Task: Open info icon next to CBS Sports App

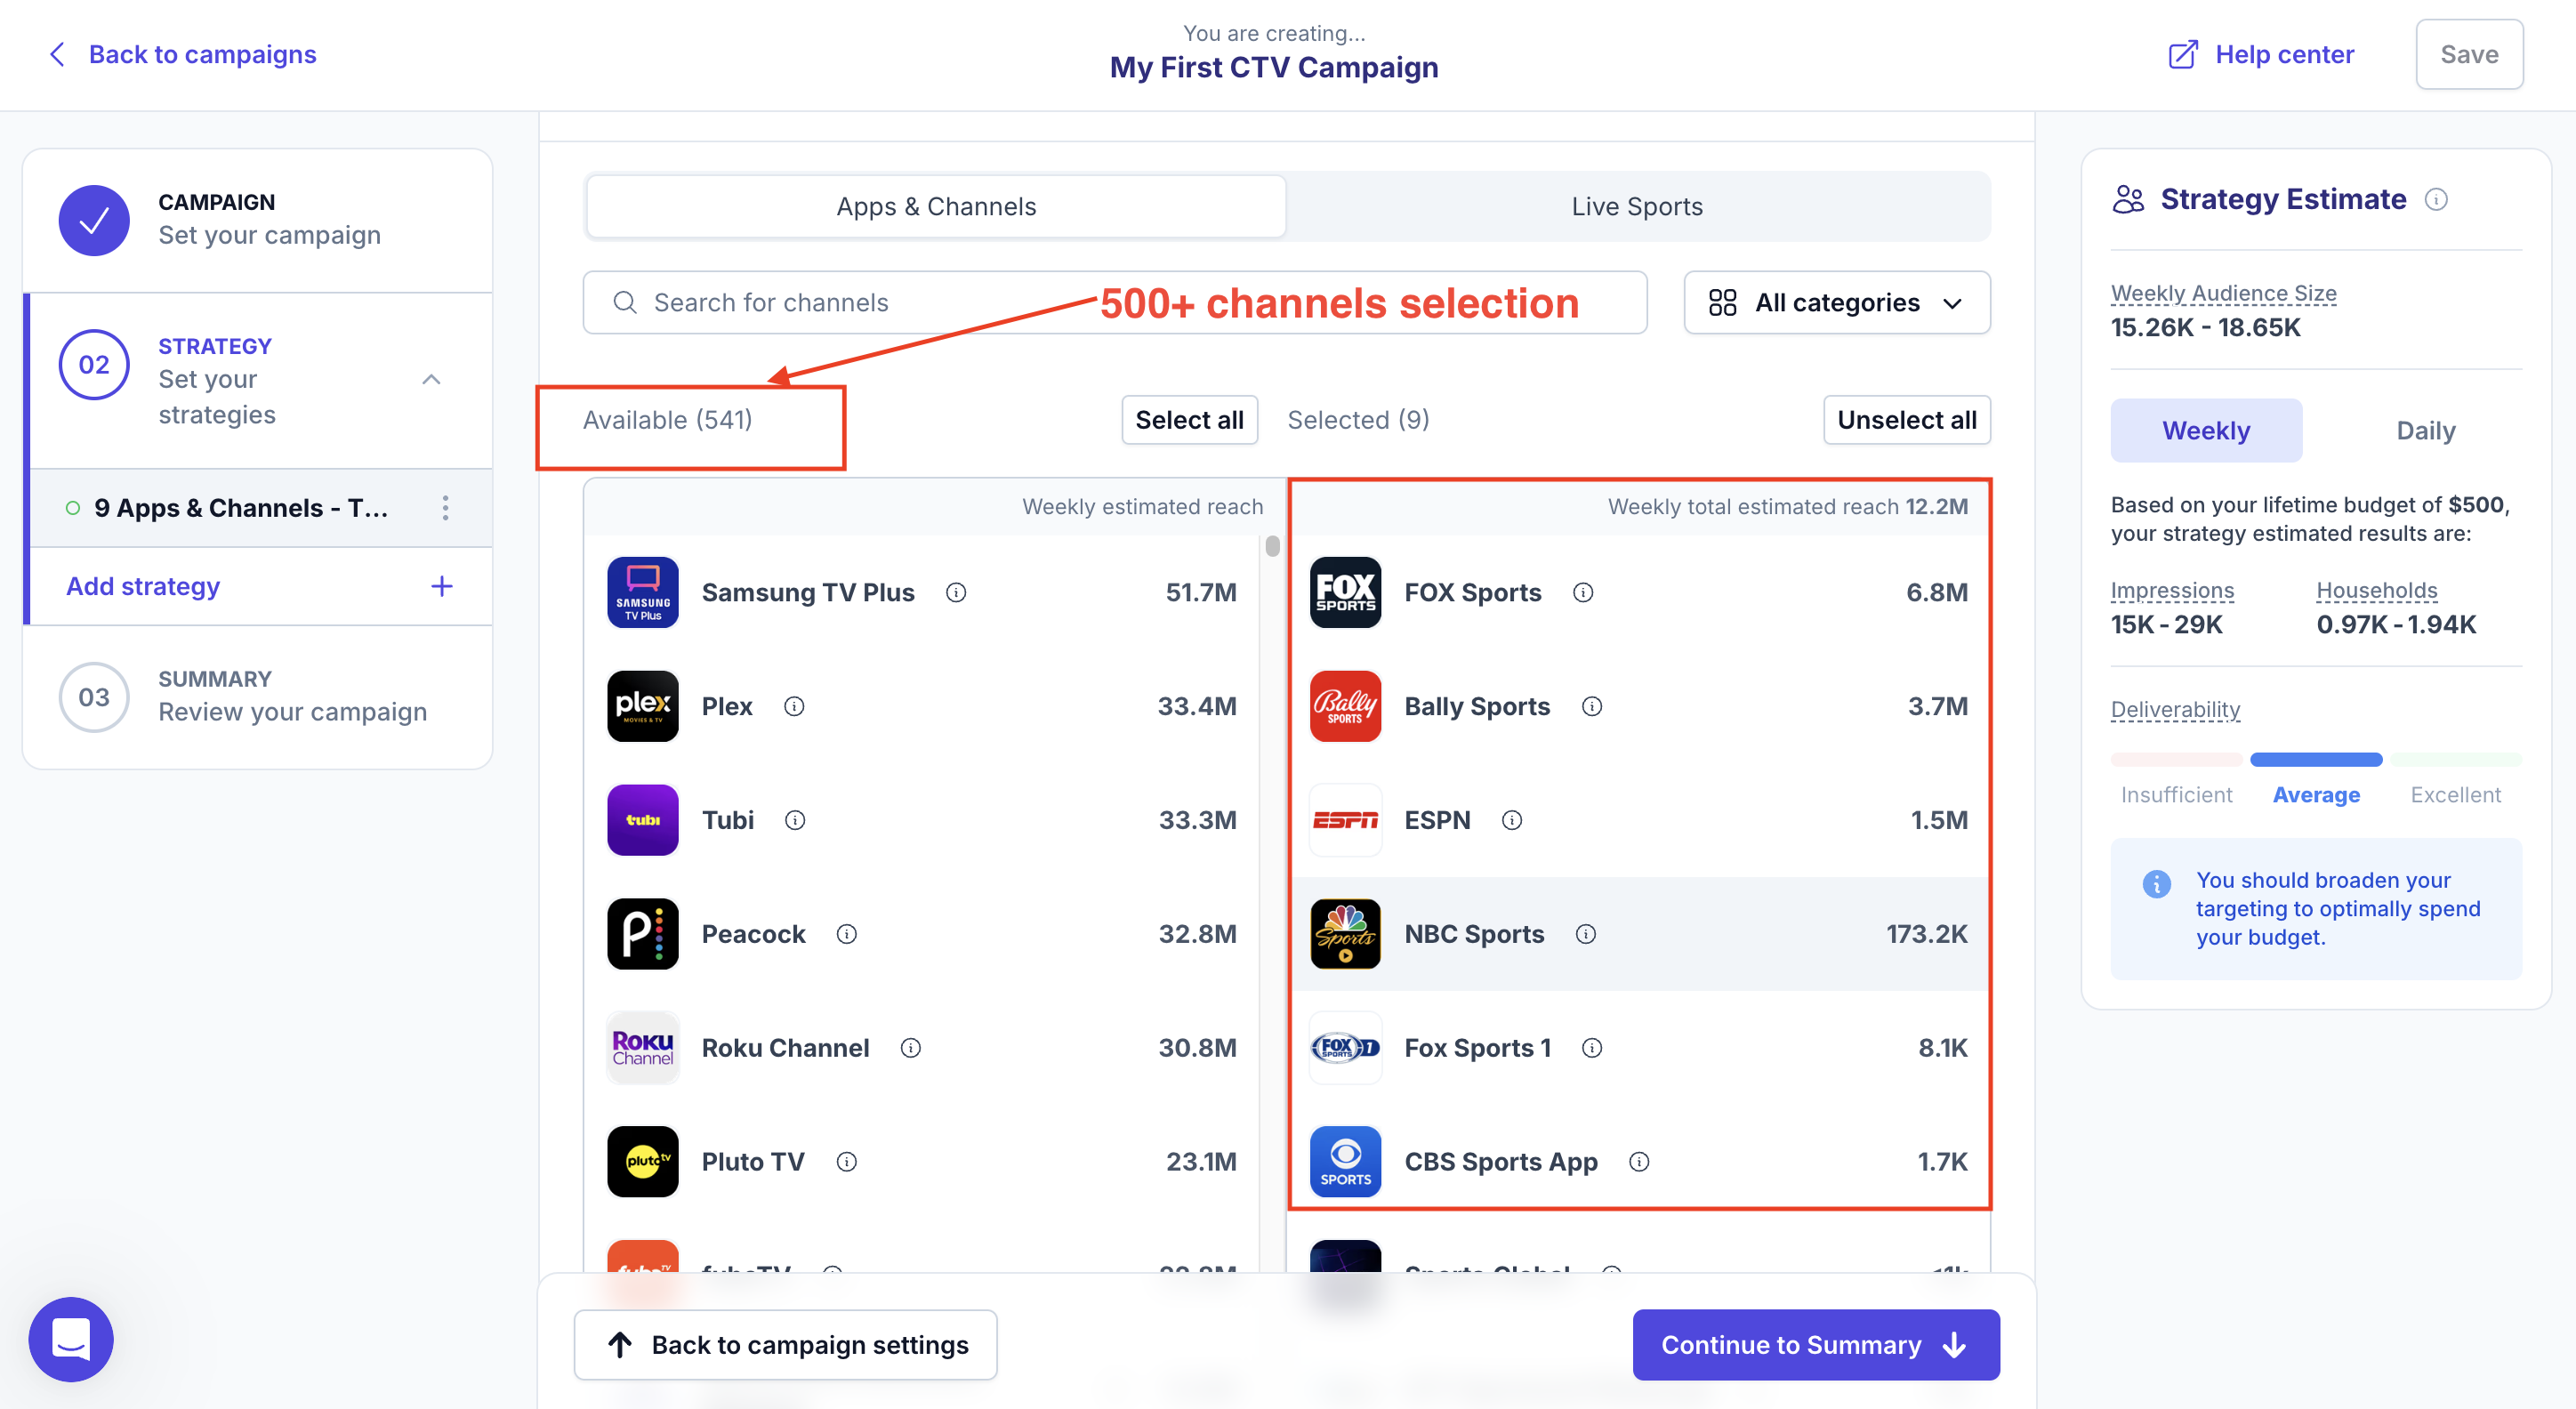Action: pyautogui.click(x=1639, y=1163)
